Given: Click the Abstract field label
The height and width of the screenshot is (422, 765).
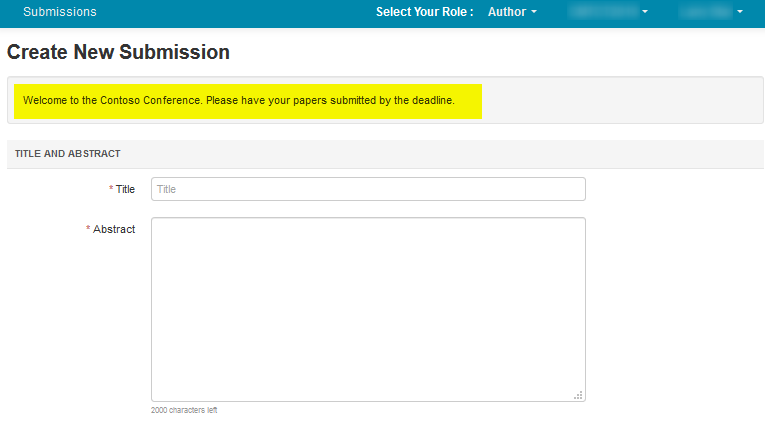Looking at the screenshot, I should pyautogui.click(x=114, y=229).
